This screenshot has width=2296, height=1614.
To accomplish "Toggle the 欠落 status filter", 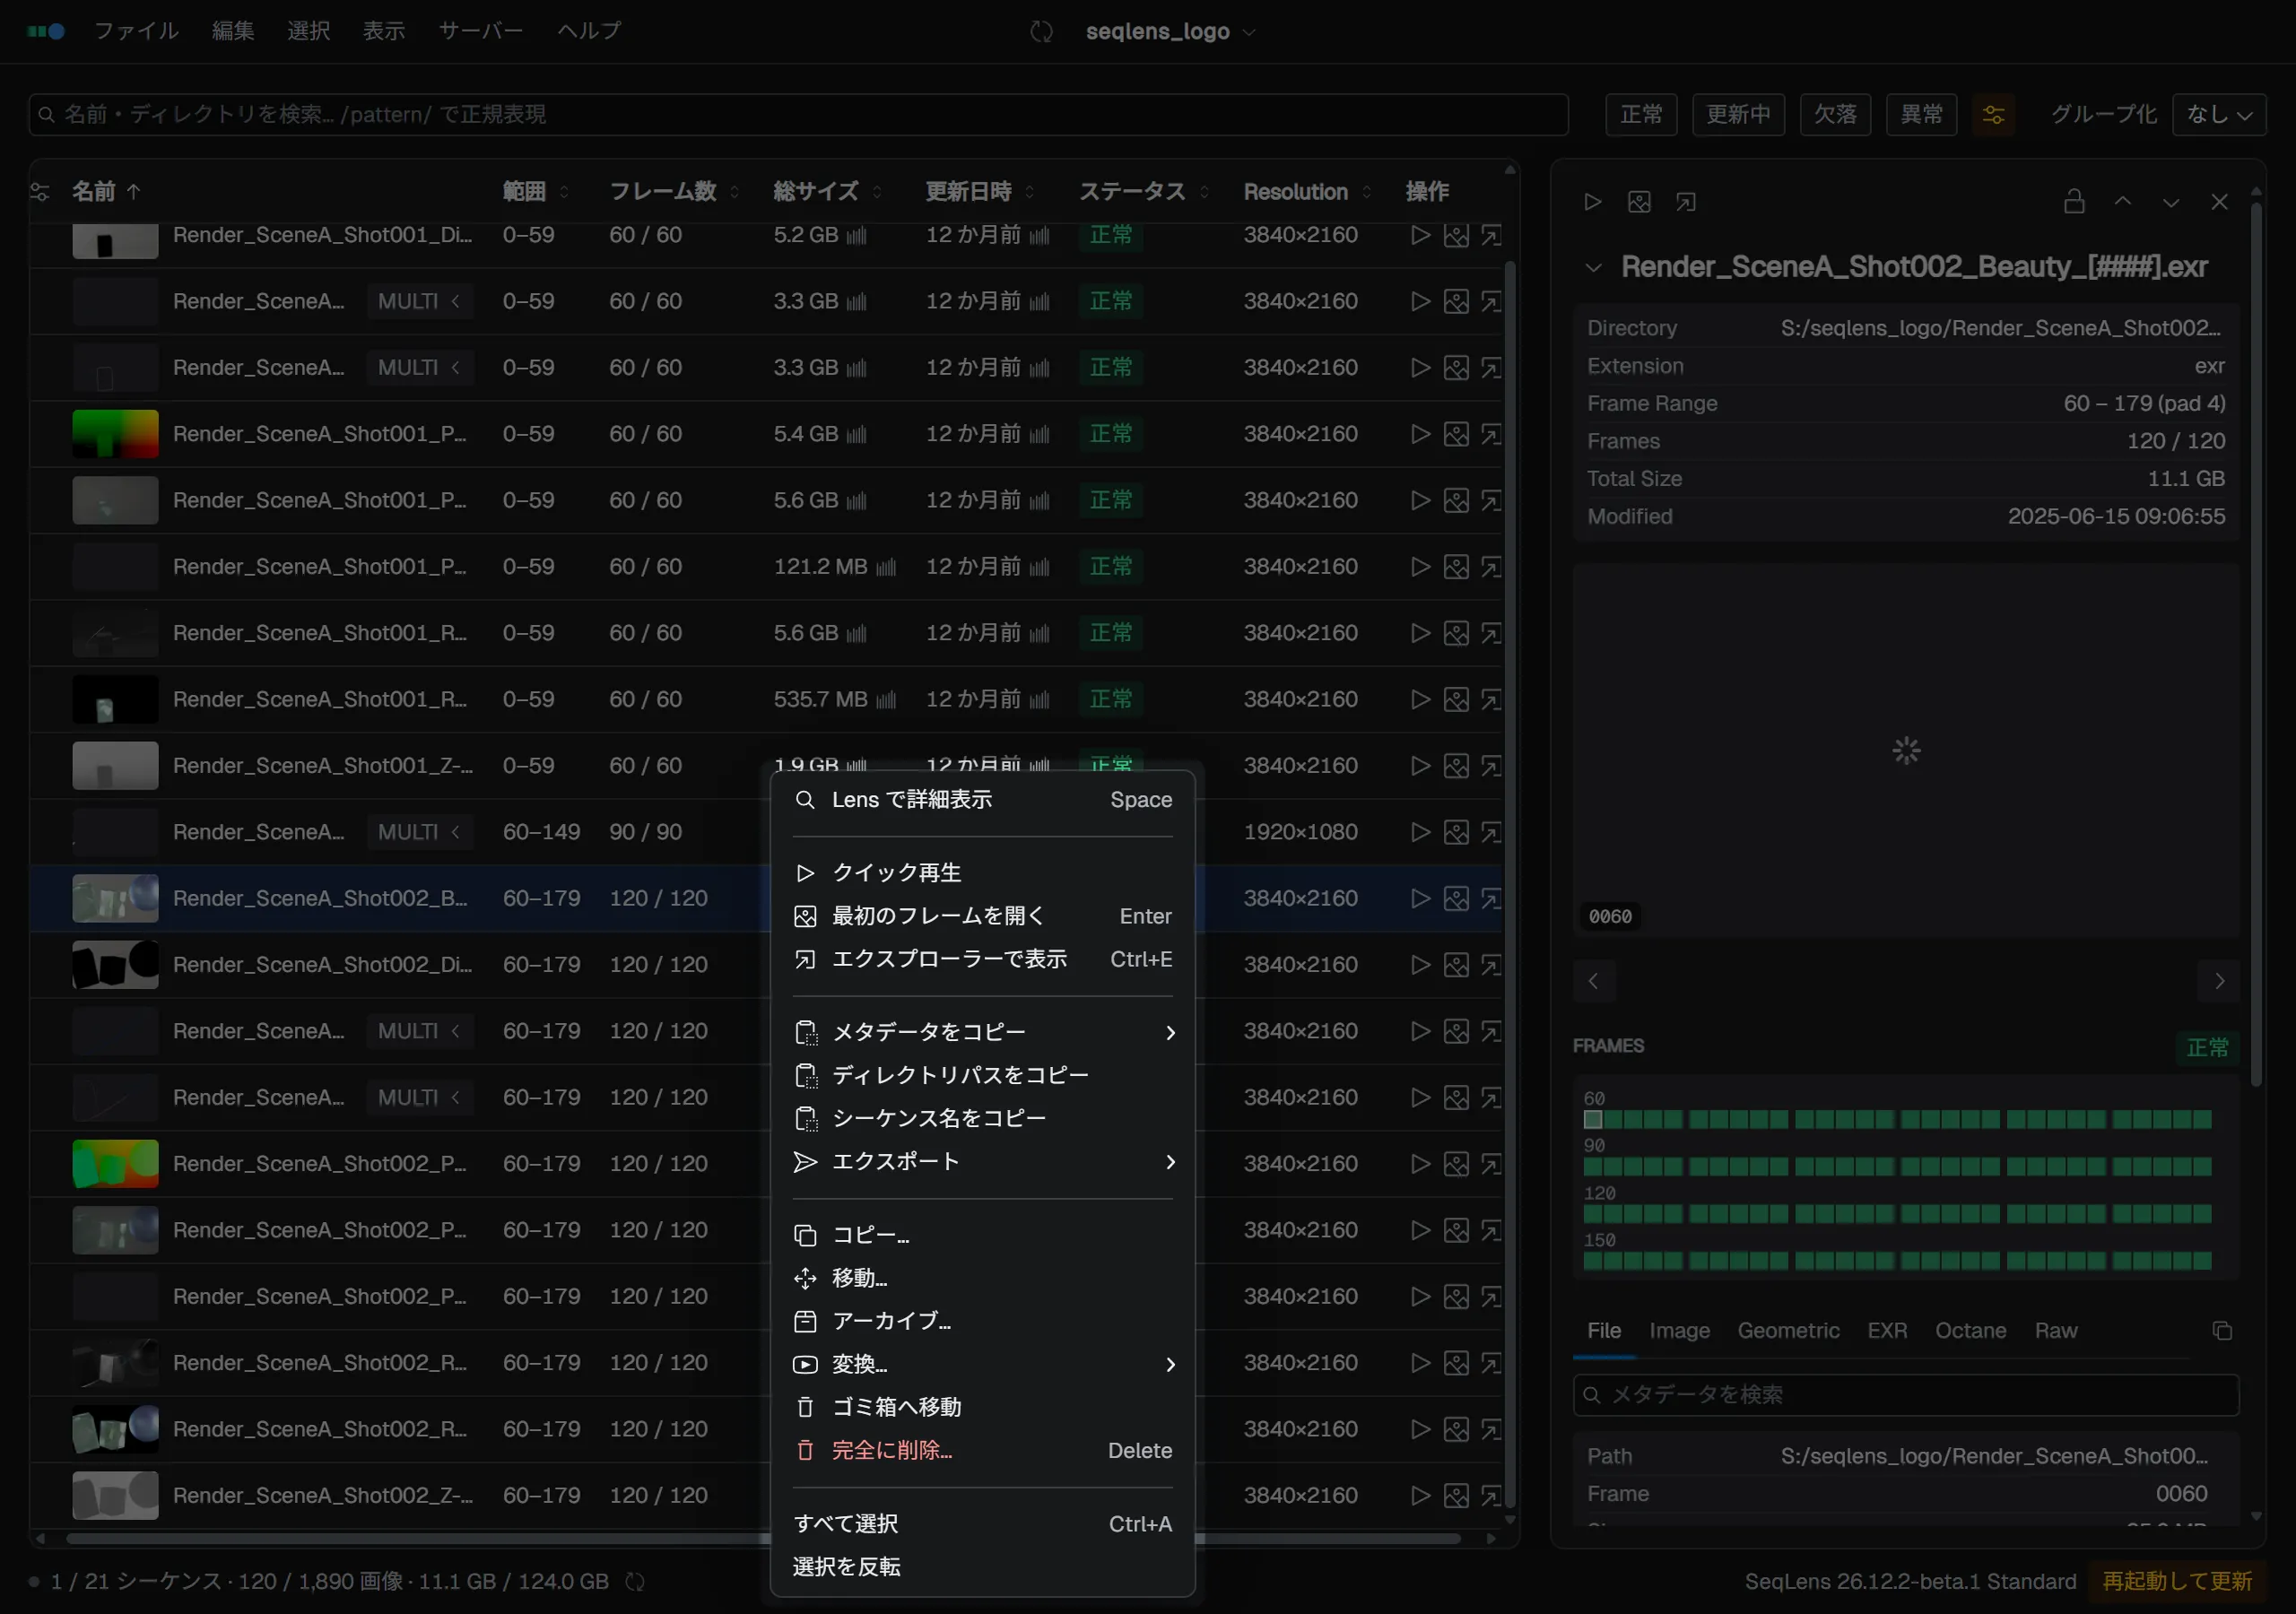I will point(1835,114).
